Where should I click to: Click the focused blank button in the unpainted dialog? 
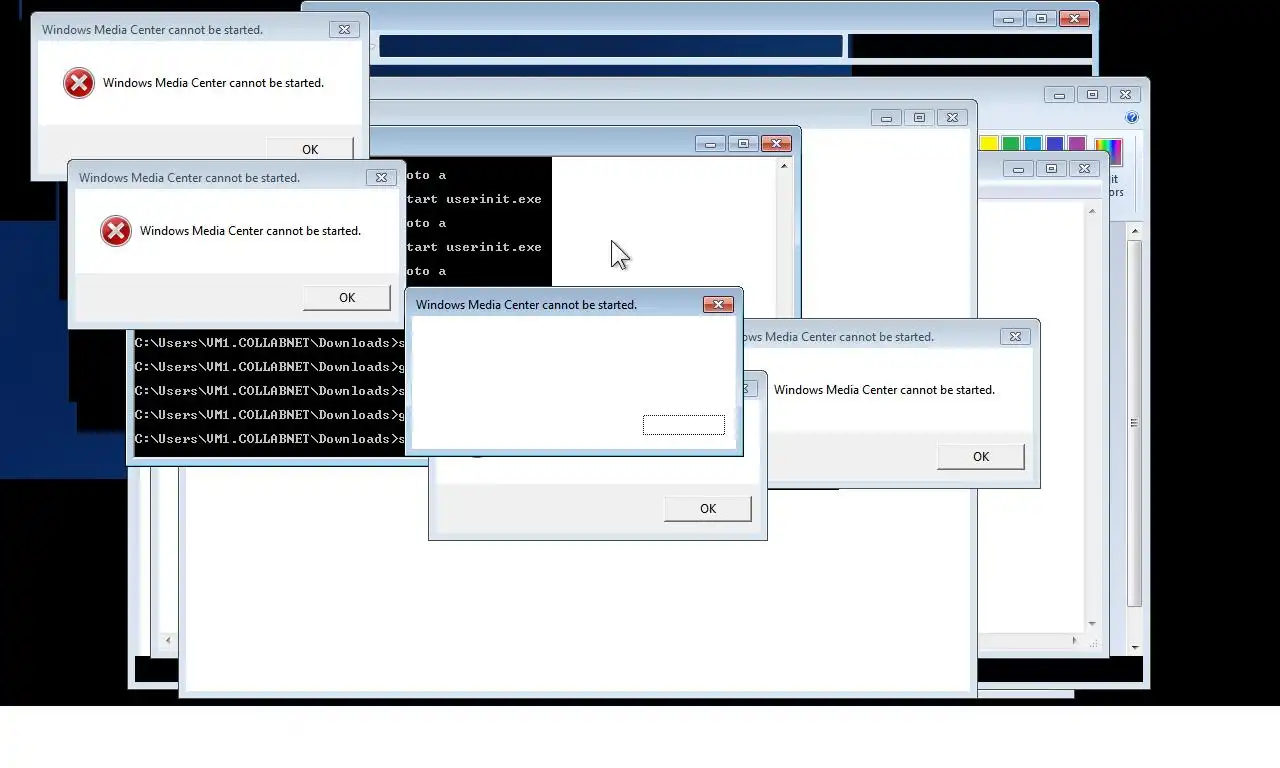coord(684,425)
